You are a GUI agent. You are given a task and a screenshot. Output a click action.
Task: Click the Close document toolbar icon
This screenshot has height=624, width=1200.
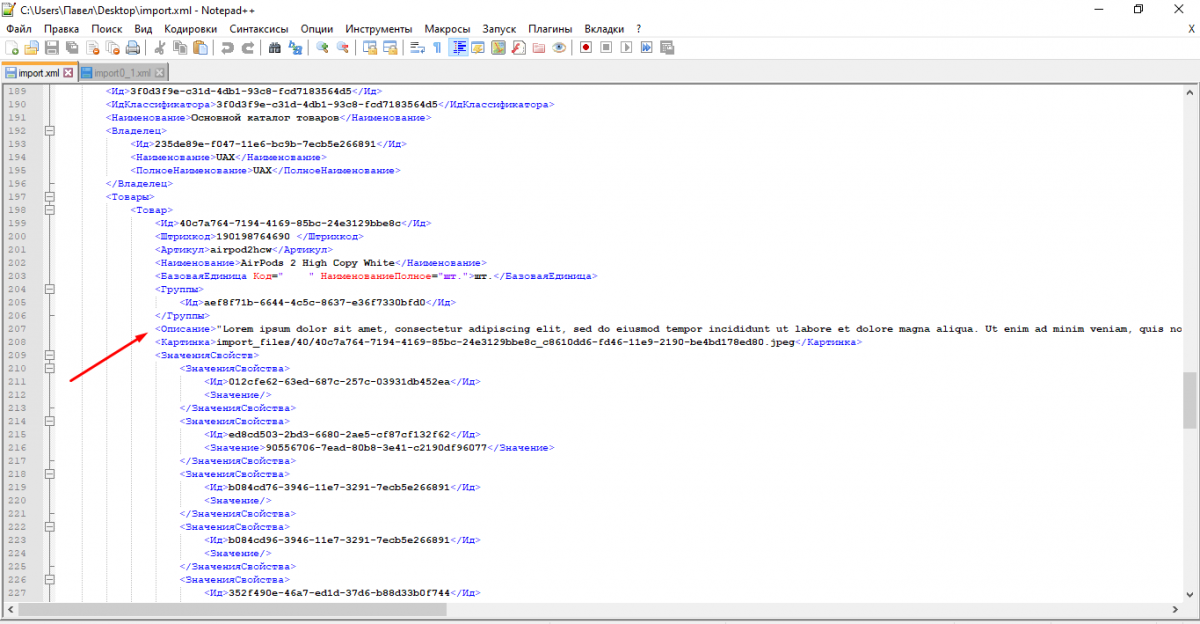92,47
